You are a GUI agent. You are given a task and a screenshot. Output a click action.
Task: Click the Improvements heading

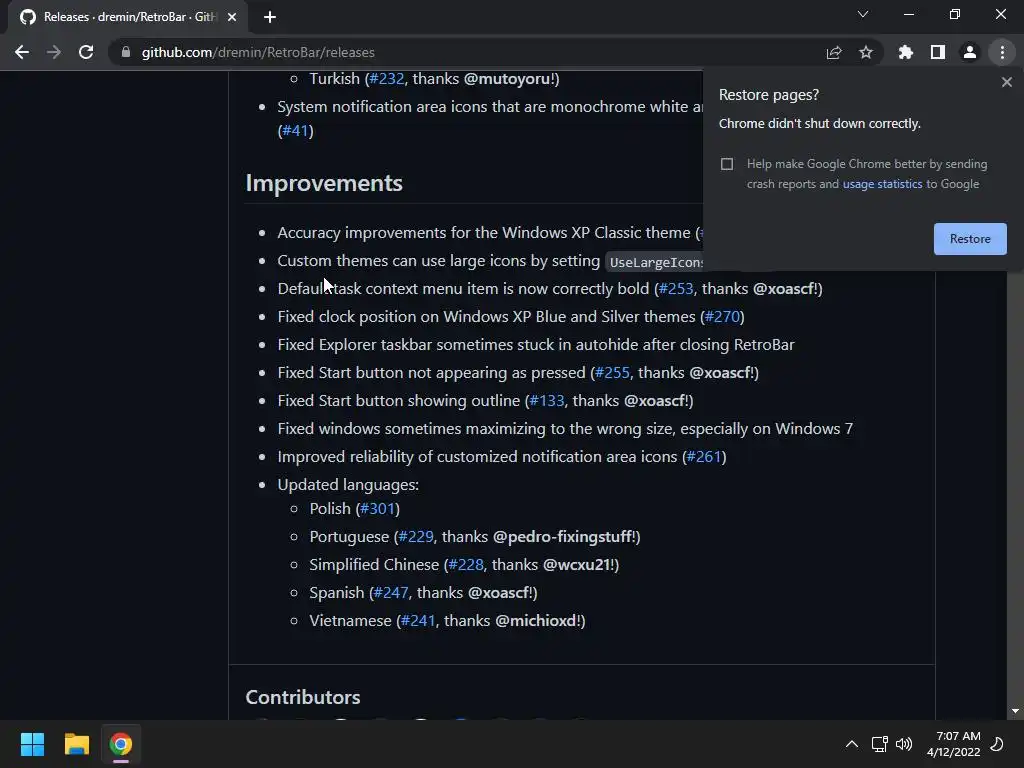[x=324, y=183]
